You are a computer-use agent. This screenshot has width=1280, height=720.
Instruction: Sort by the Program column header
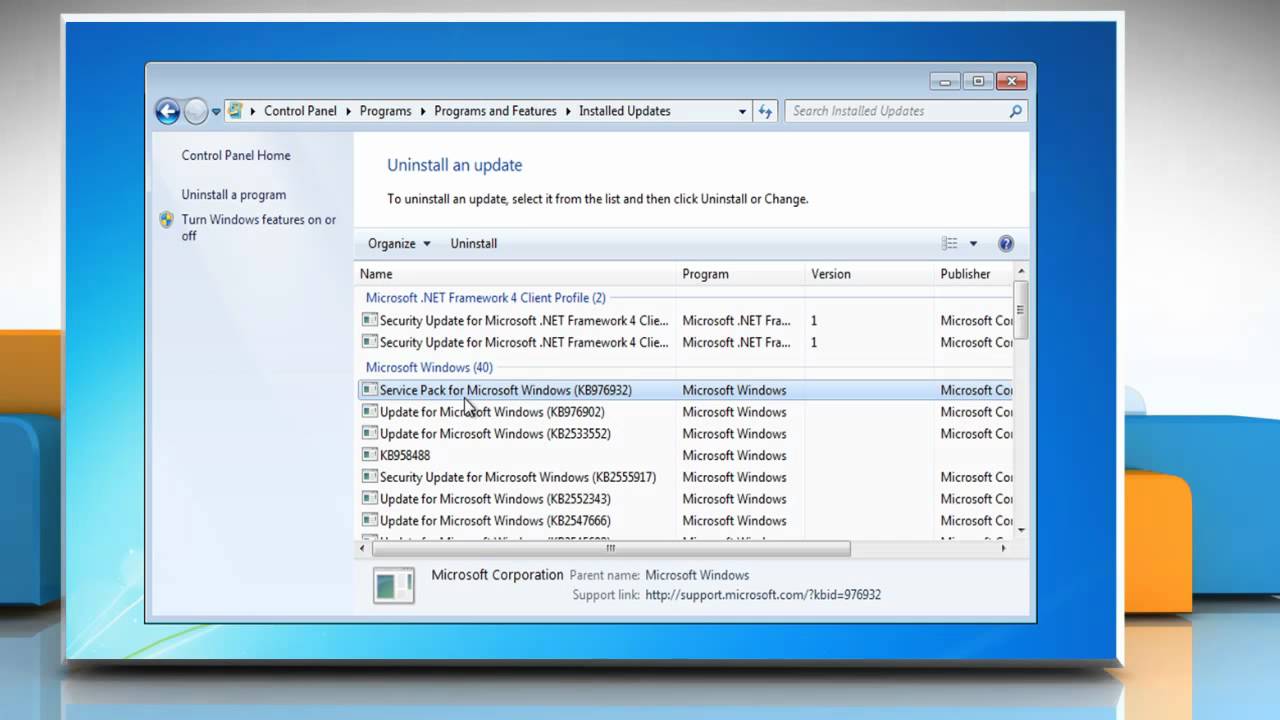click(741, 274)
